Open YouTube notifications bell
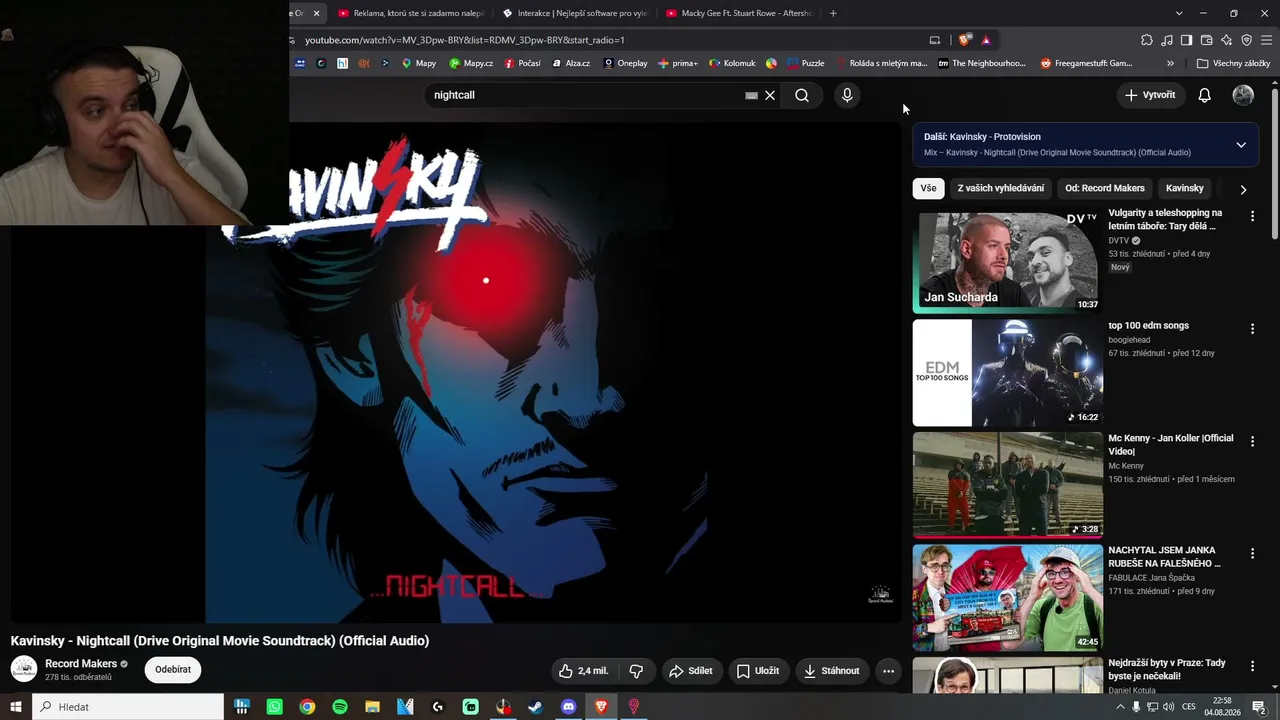This screenshot has height=720, width=1280. pos(1205,95)
